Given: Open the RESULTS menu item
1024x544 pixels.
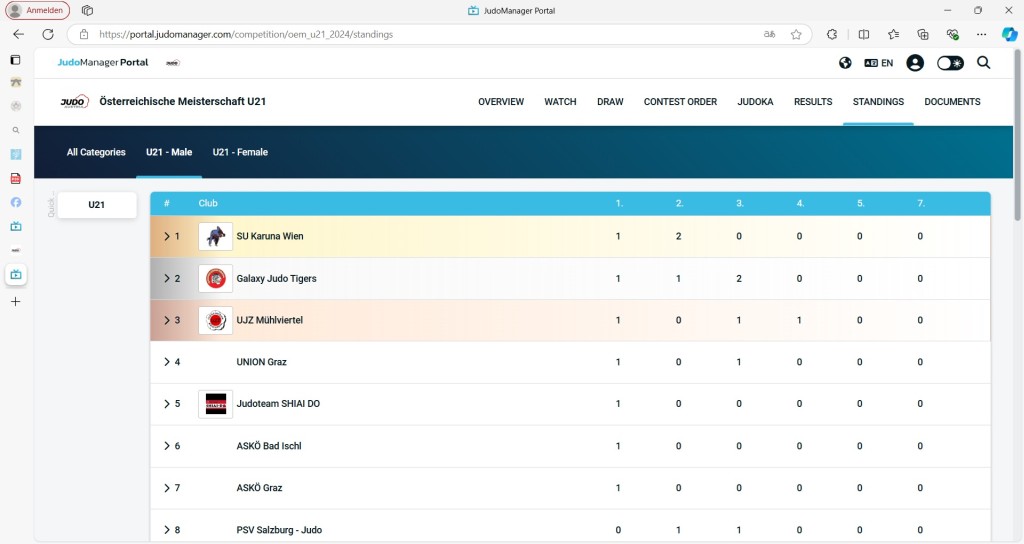Looking at the screenshot, I should [x=813, y=102].
